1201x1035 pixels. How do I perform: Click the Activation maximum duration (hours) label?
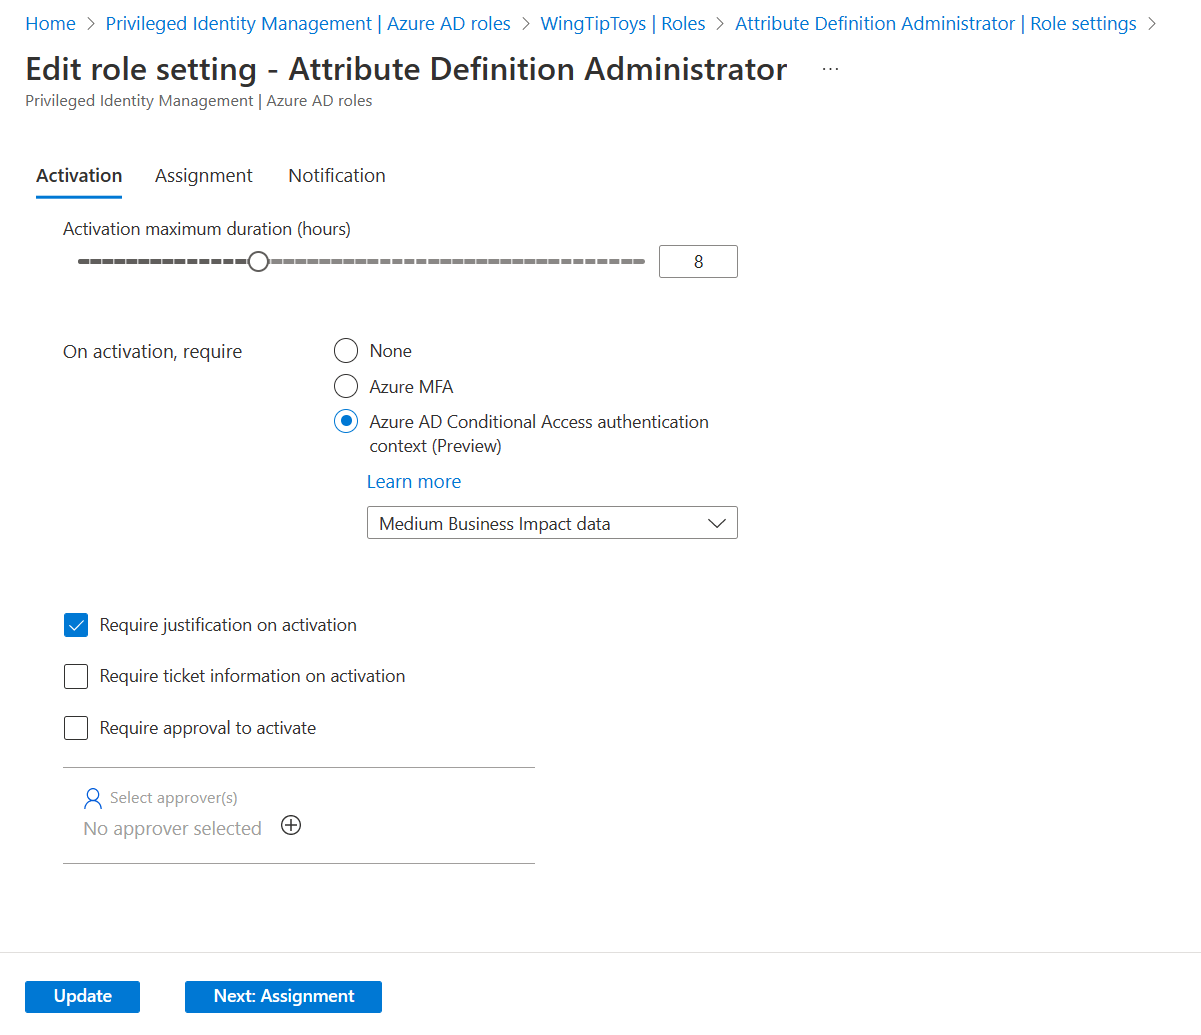pos(207,229)
